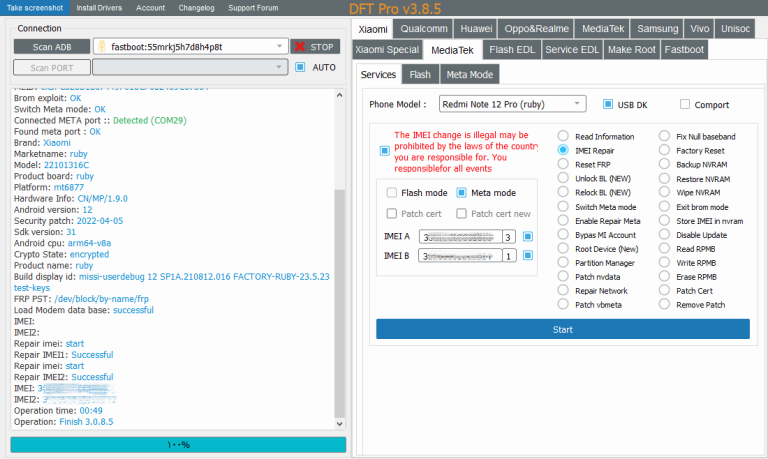Select Partition Manager option
Viewport: 768px width, 459px height.
tap(563, 262)
